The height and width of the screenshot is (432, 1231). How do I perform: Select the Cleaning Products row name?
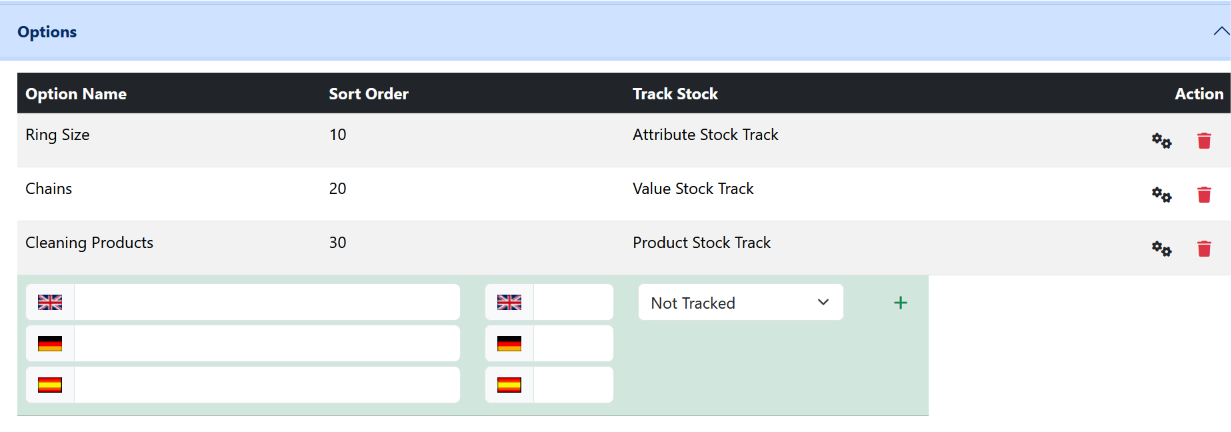89,242
